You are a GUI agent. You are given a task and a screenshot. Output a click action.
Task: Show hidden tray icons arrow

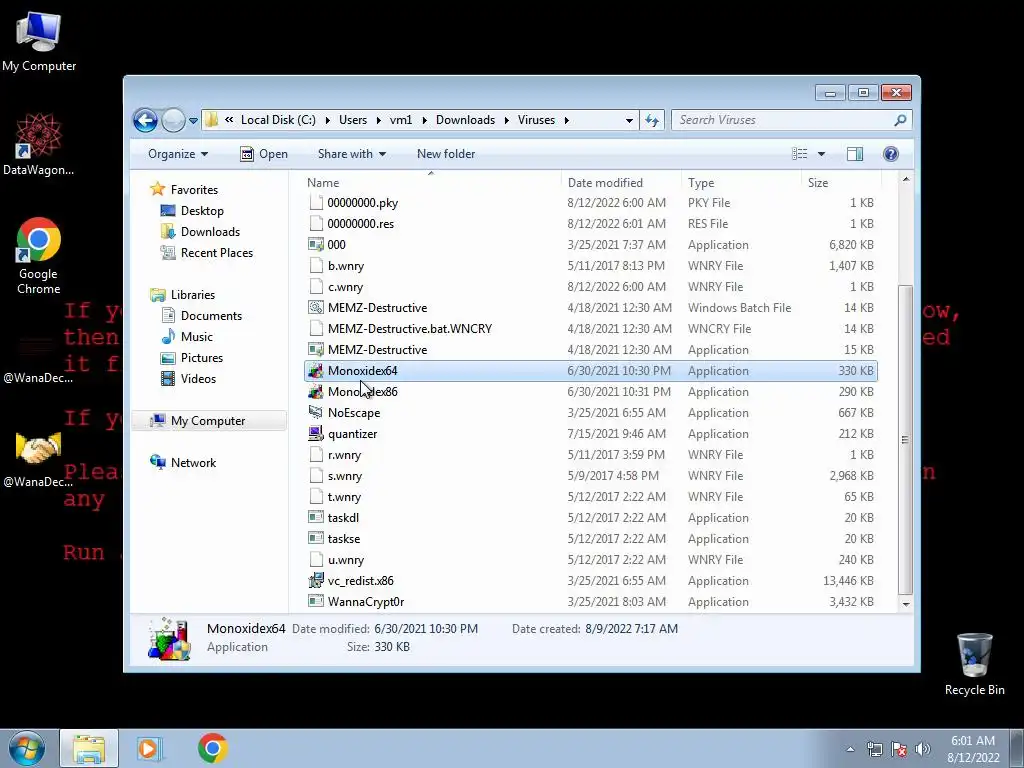(850, 749)
